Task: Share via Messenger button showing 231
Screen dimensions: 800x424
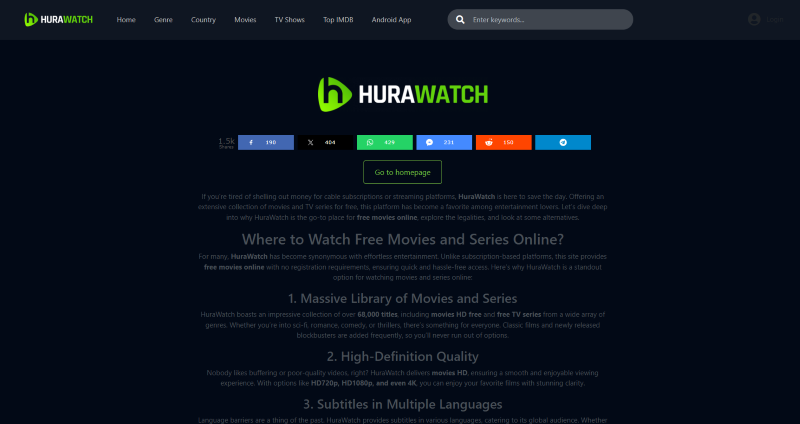Action: tap(444, 142)
